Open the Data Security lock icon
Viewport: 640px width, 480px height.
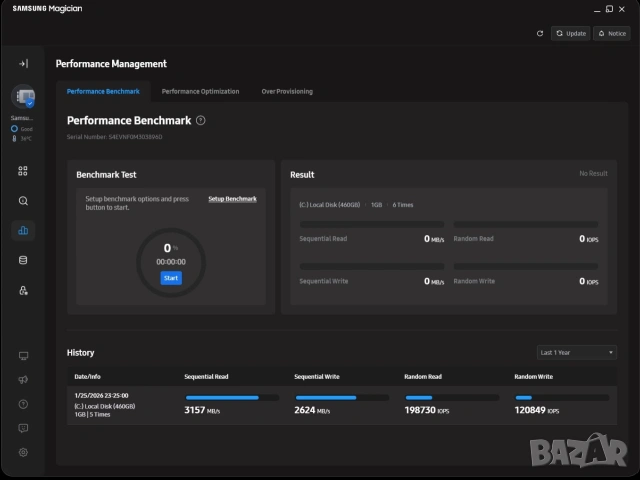point(23,290)
